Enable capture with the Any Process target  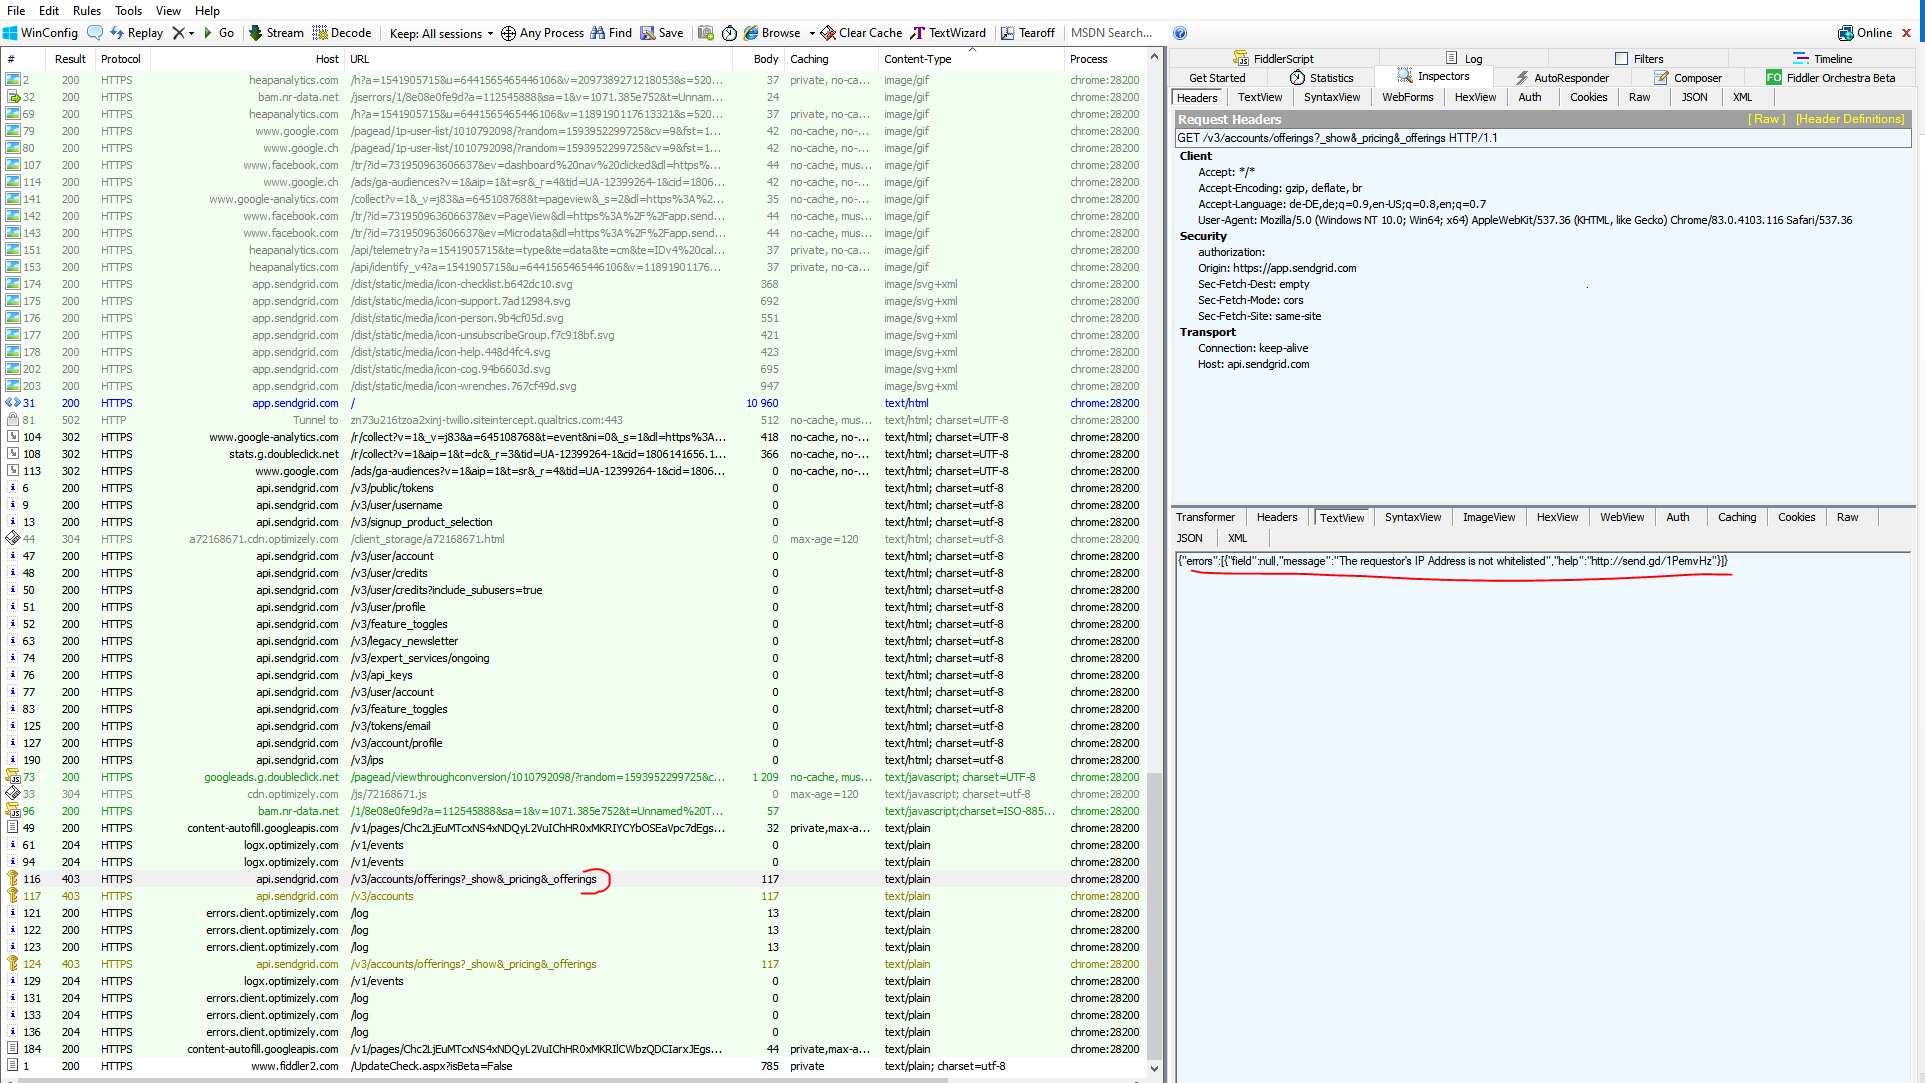541,32
